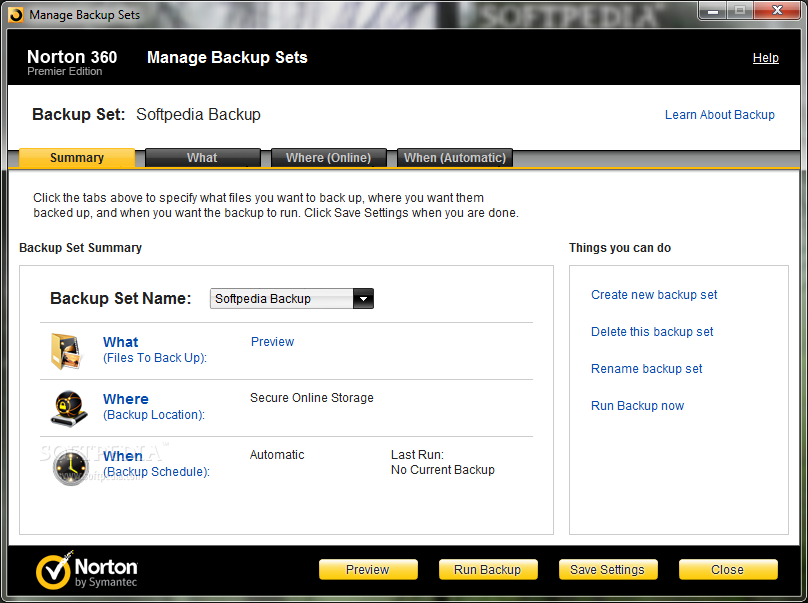
Task: Click the clock icon beside When
Action: coord(71,468)
